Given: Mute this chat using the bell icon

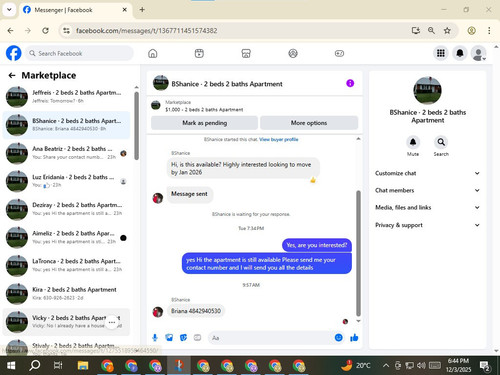Looking at the screenshot, I should click(413, 142).
